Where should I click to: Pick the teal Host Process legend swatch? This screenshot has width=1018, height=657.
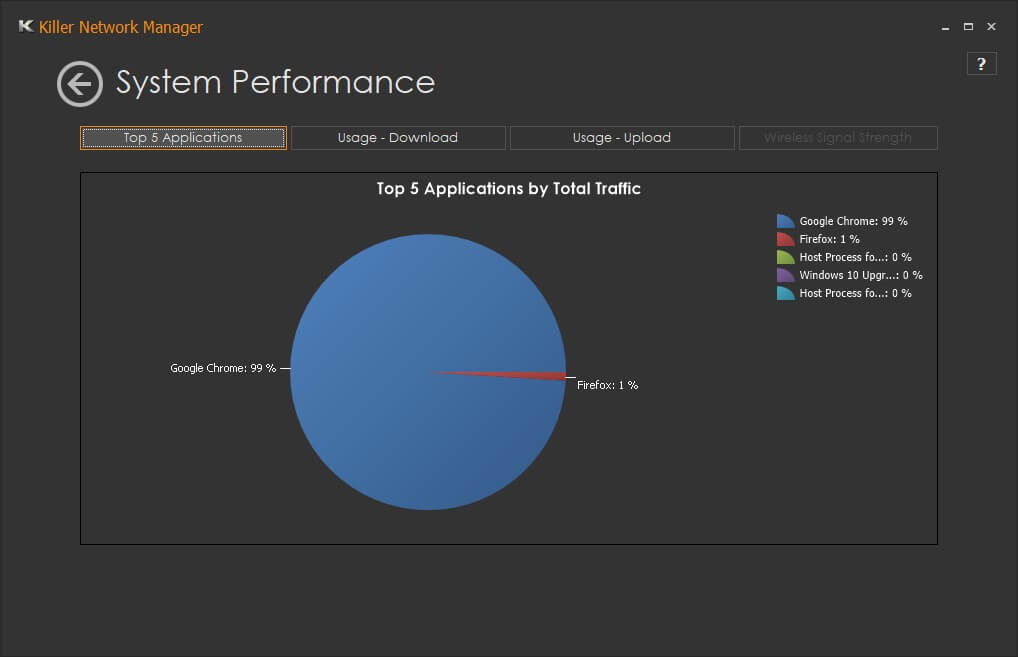tap(786, 293)
